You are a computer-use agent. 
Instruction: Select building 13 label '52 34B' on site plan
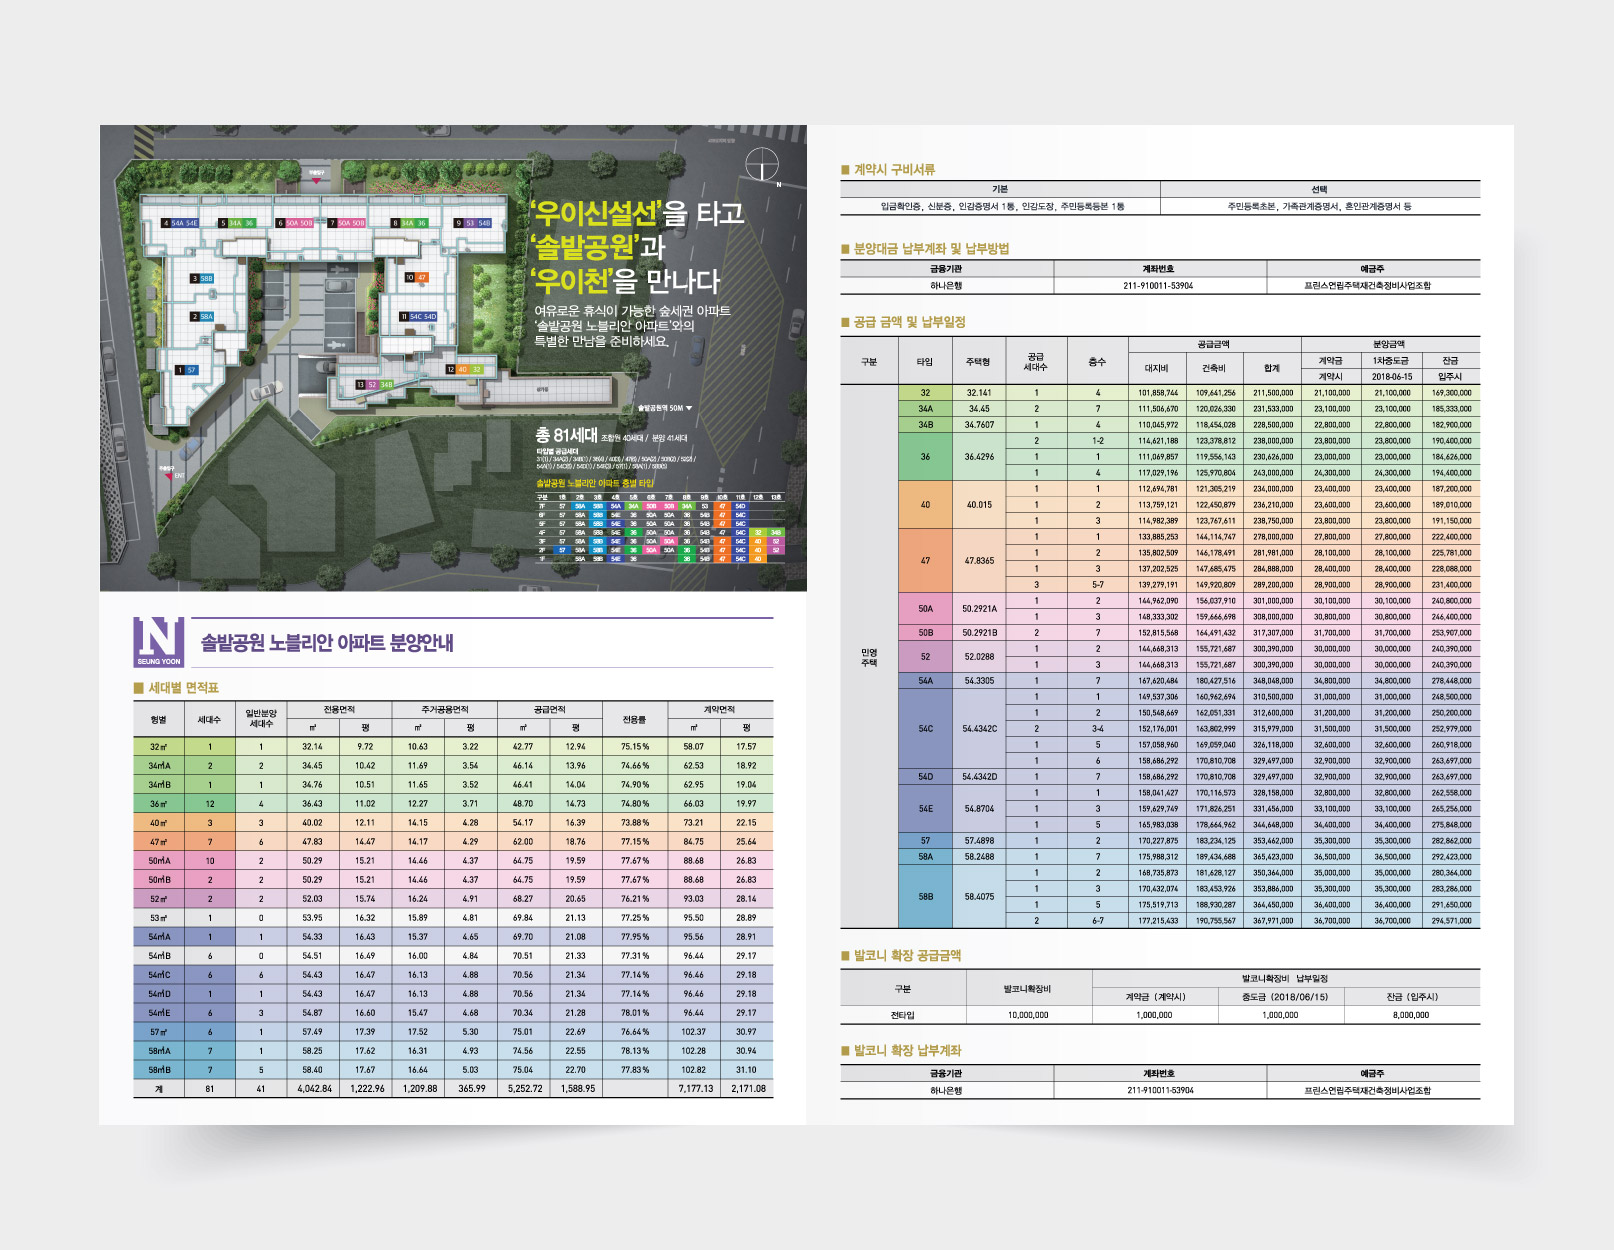[375, 384]
